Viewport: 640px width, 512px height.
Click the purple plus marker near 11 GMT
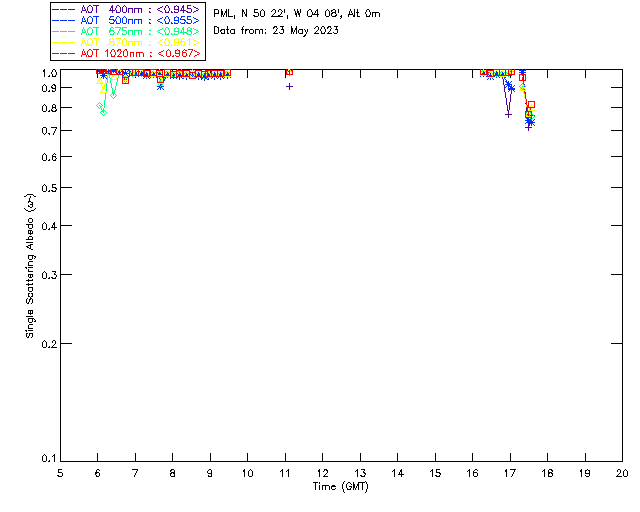(289, 87)
